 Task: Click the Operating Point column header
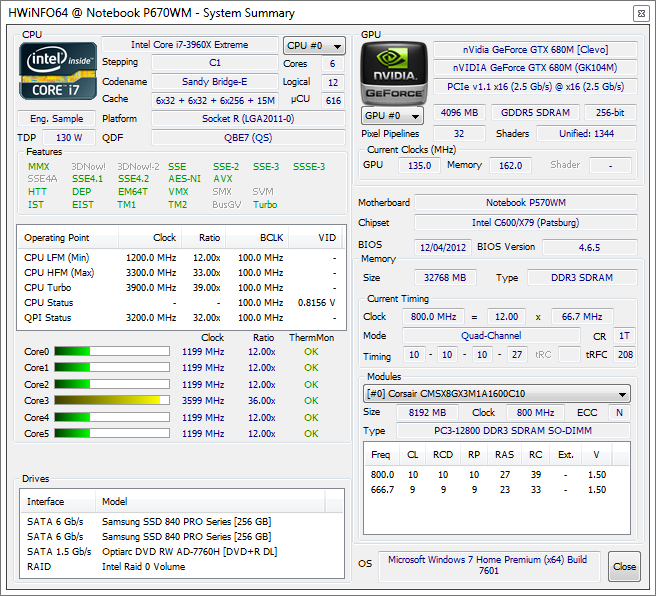coord(68,238)
